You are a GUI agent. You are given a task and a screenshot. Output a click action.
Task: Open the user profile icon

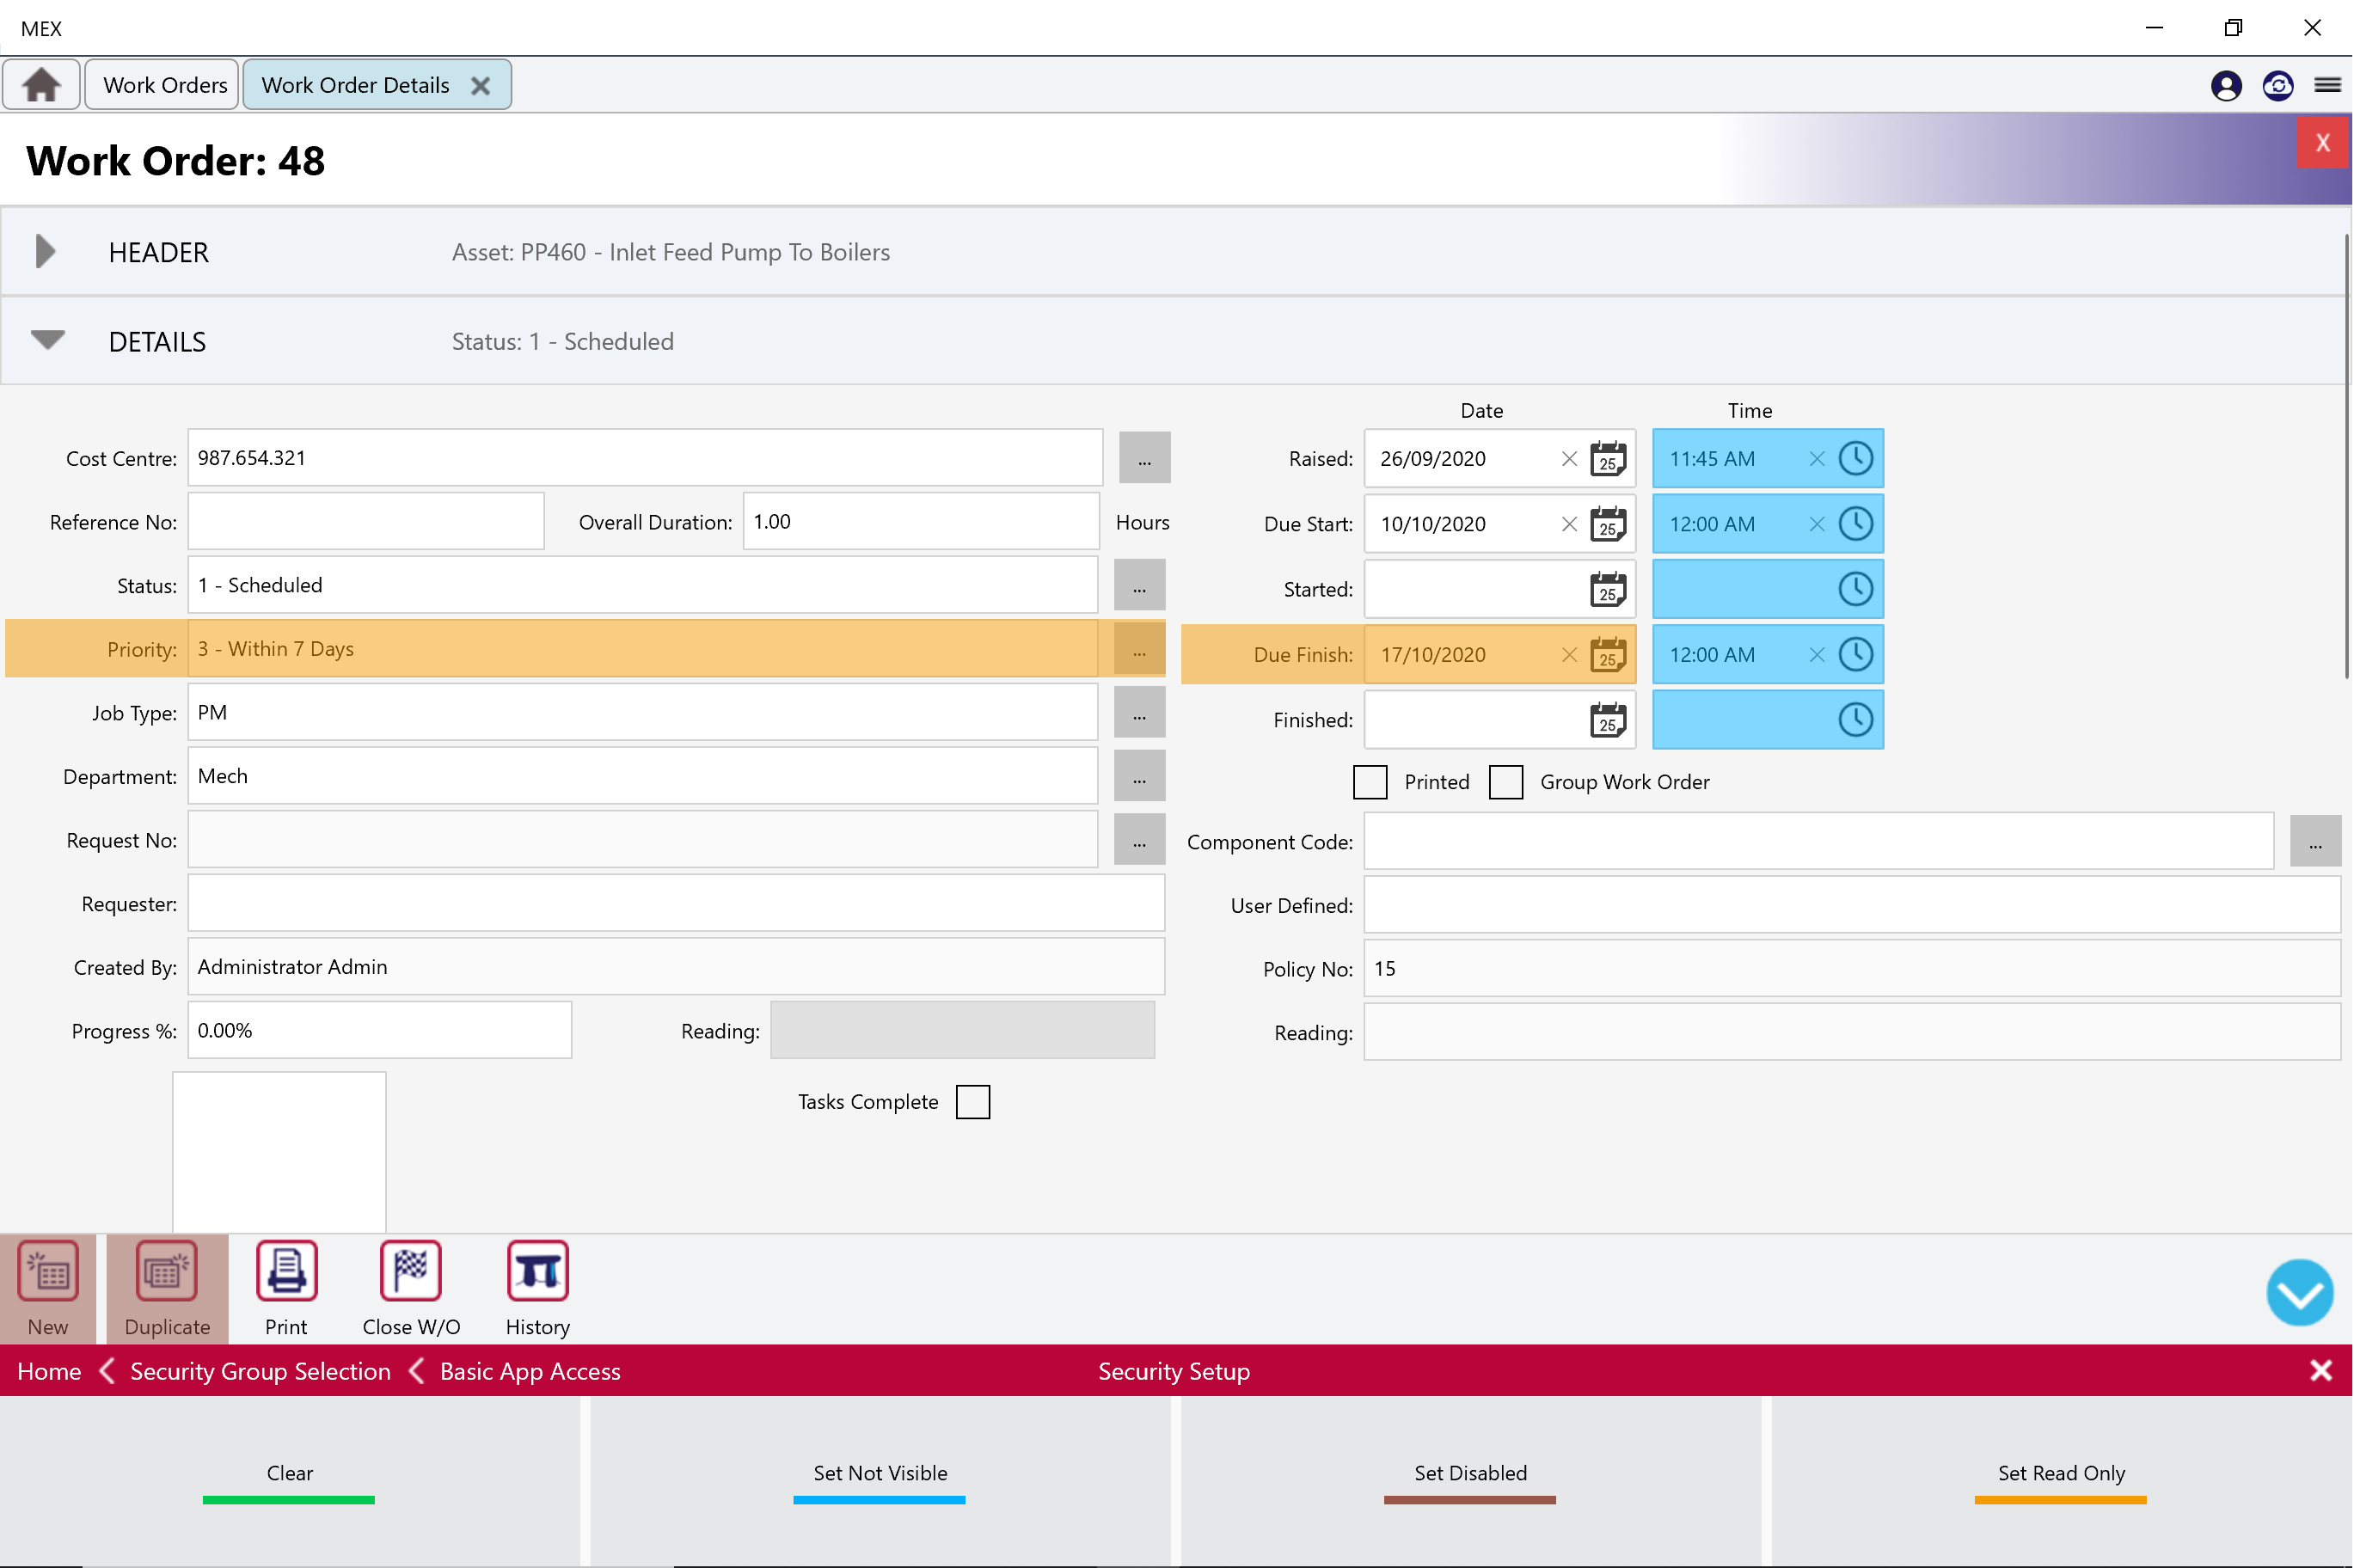2226,86
